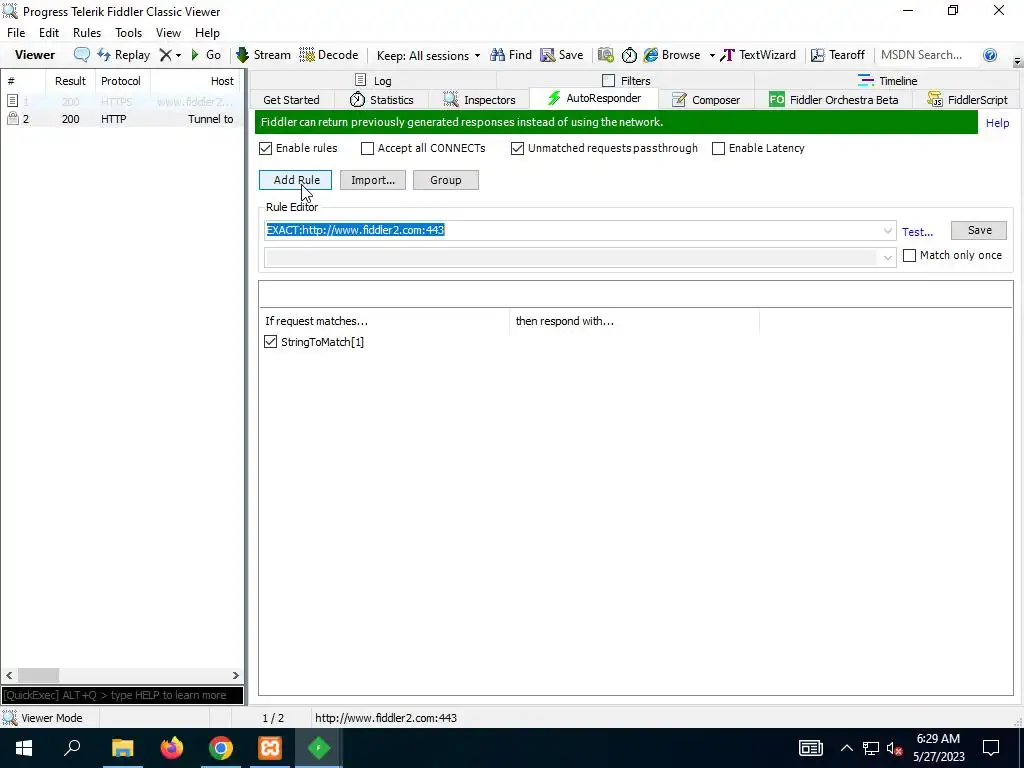Image resolution: width=1024 pixels, height=768 pixels.
Task: Open Keep: All sessions dropdown
Action: [x=428, y=56]
